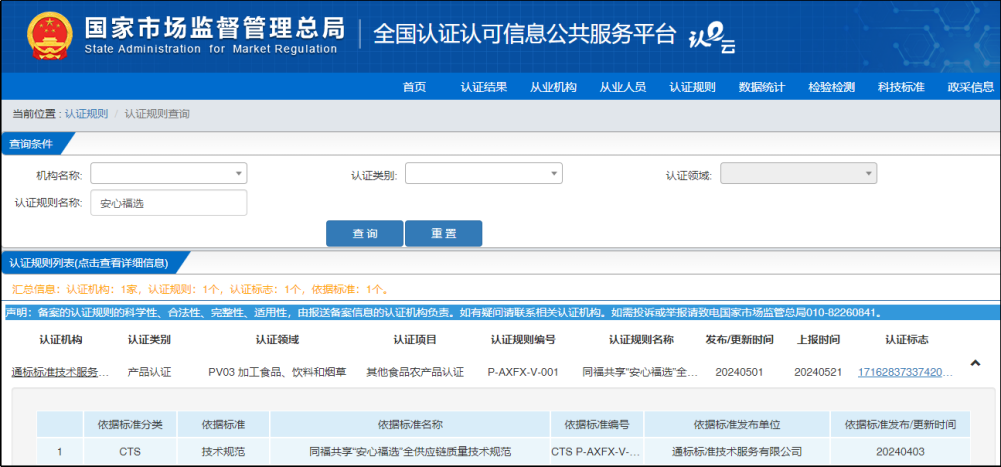Collapse the result row with chevron arrow
Viewport: 1001px width, 467px height.
(976, 363)
